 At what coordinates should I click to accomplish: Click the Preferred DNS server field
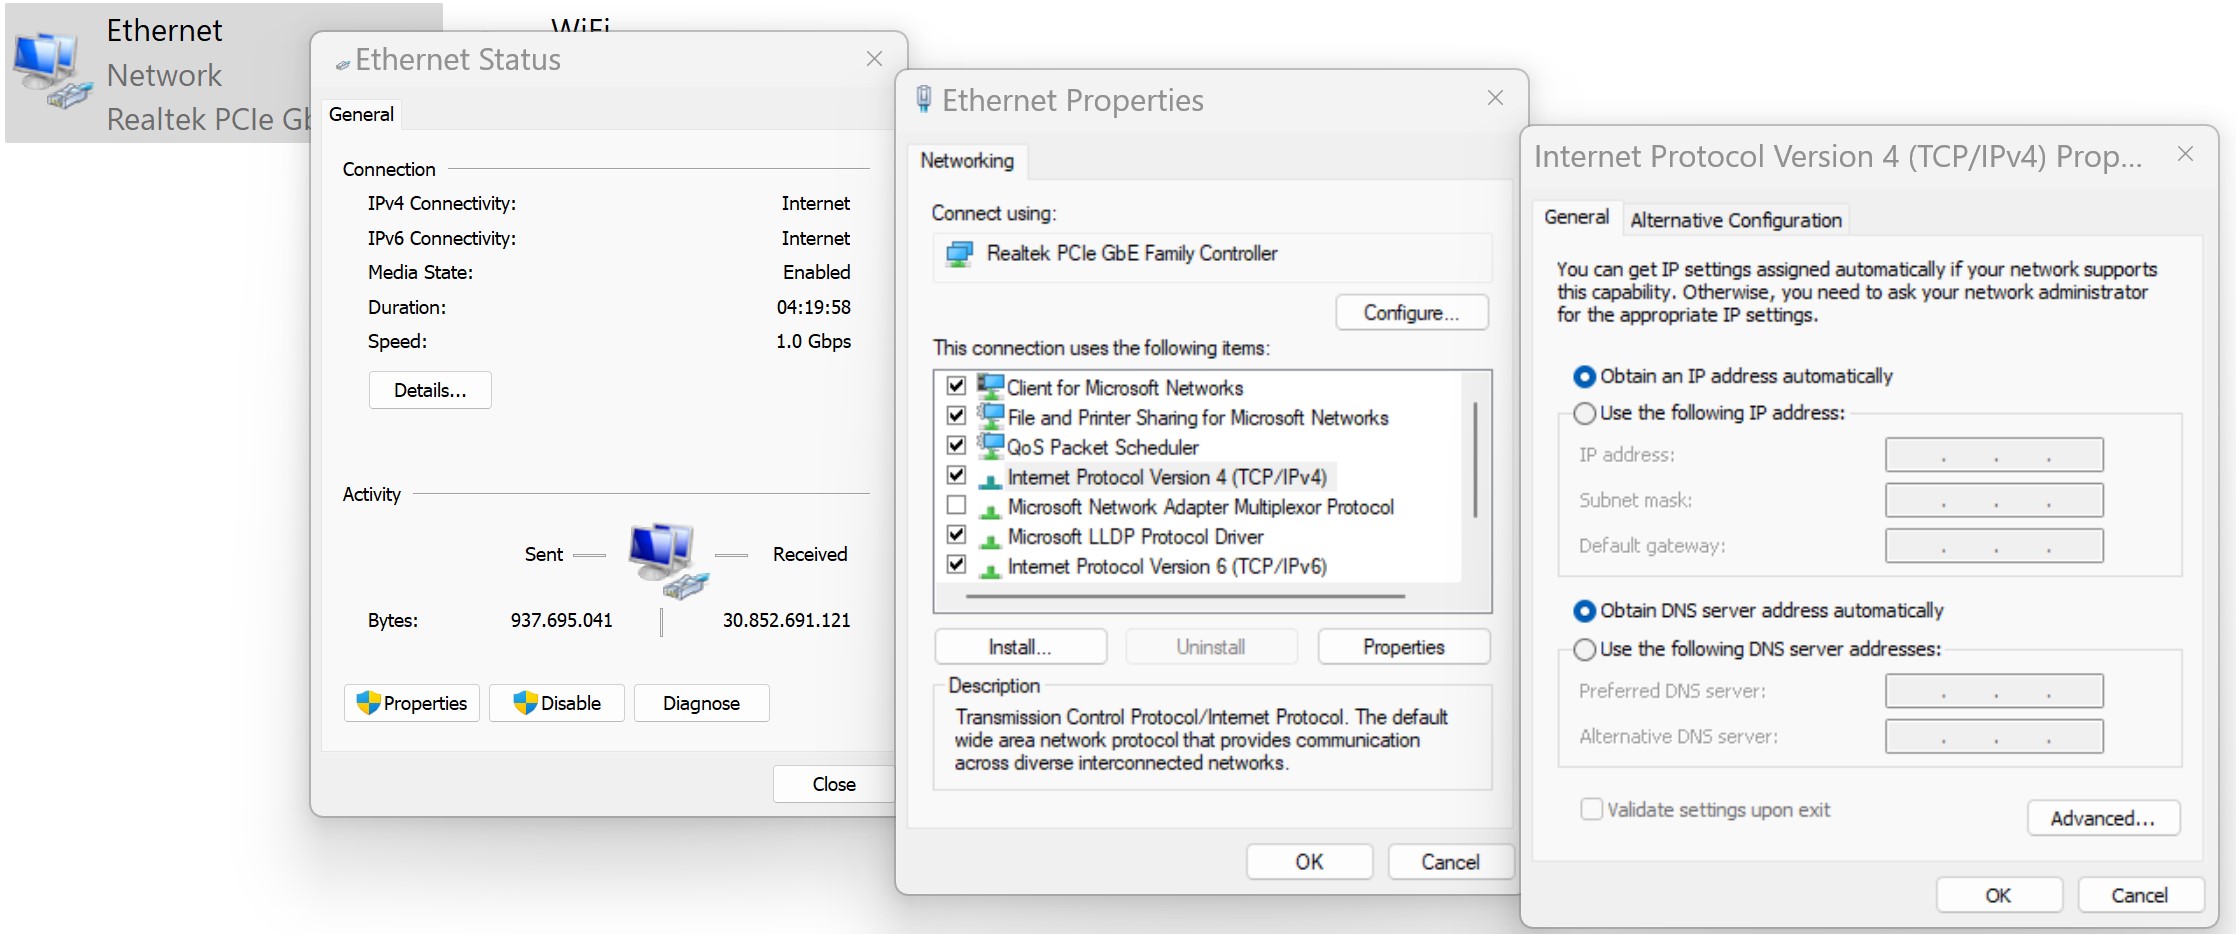pyautogui.click(x=1994, y=691)
